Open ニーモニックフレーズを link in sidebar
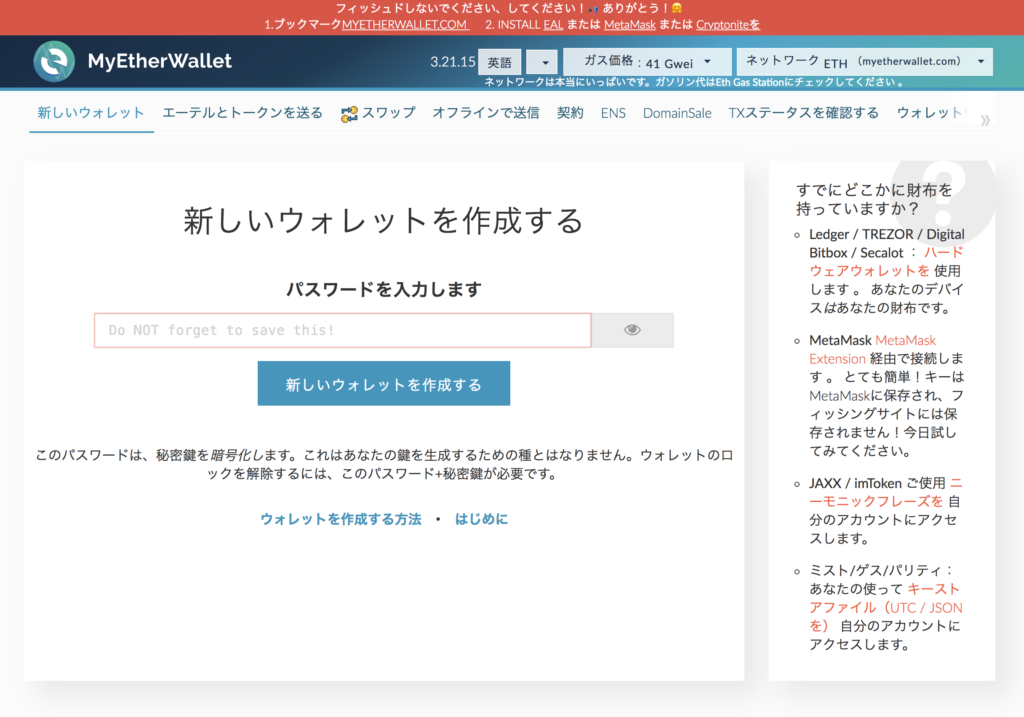This screenshot has width=1024, height=717. point(886,492)
